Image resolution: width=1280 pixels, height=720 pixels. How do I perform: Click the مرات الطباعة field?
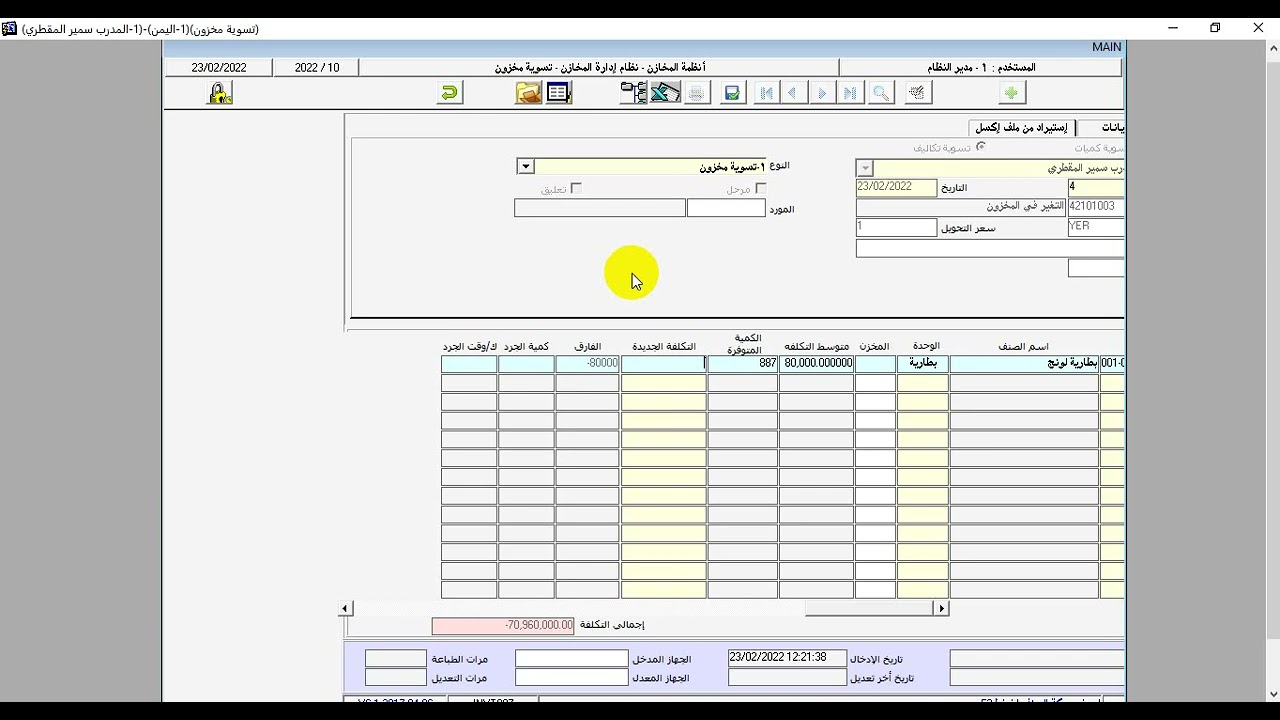pos(395,659)
